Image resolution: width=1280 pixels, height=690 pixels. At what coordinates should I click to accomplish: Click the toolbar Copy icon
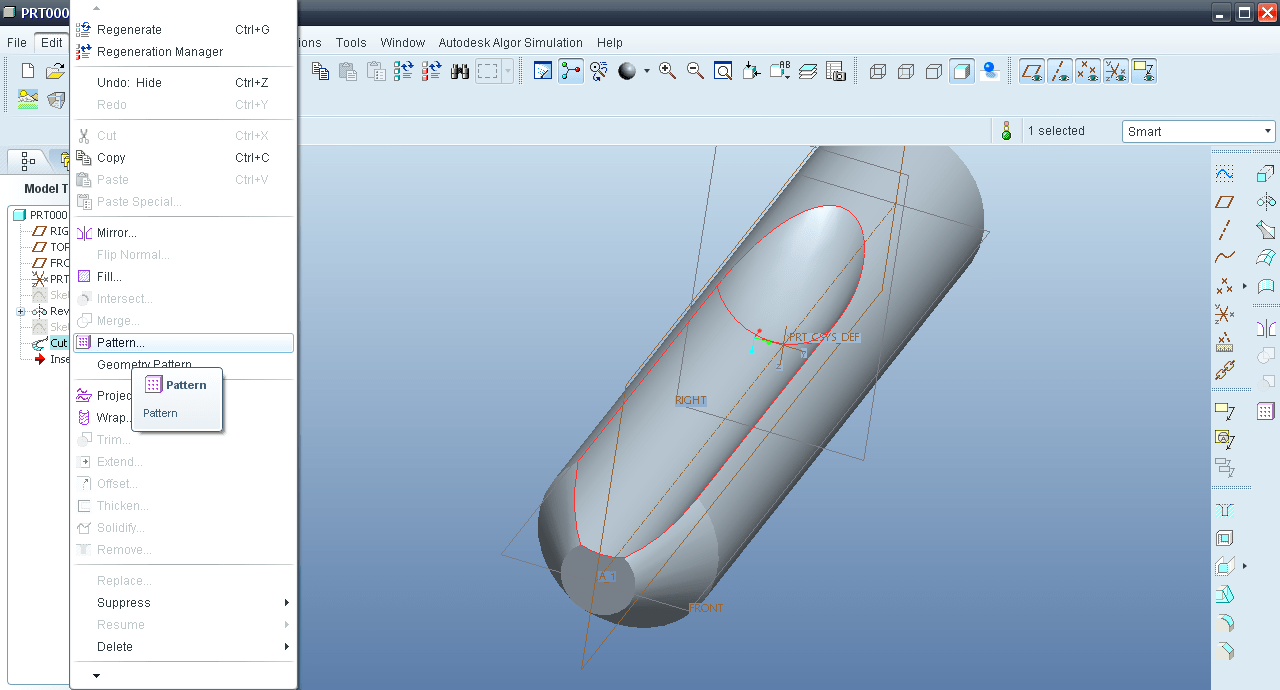coord(320,71)
